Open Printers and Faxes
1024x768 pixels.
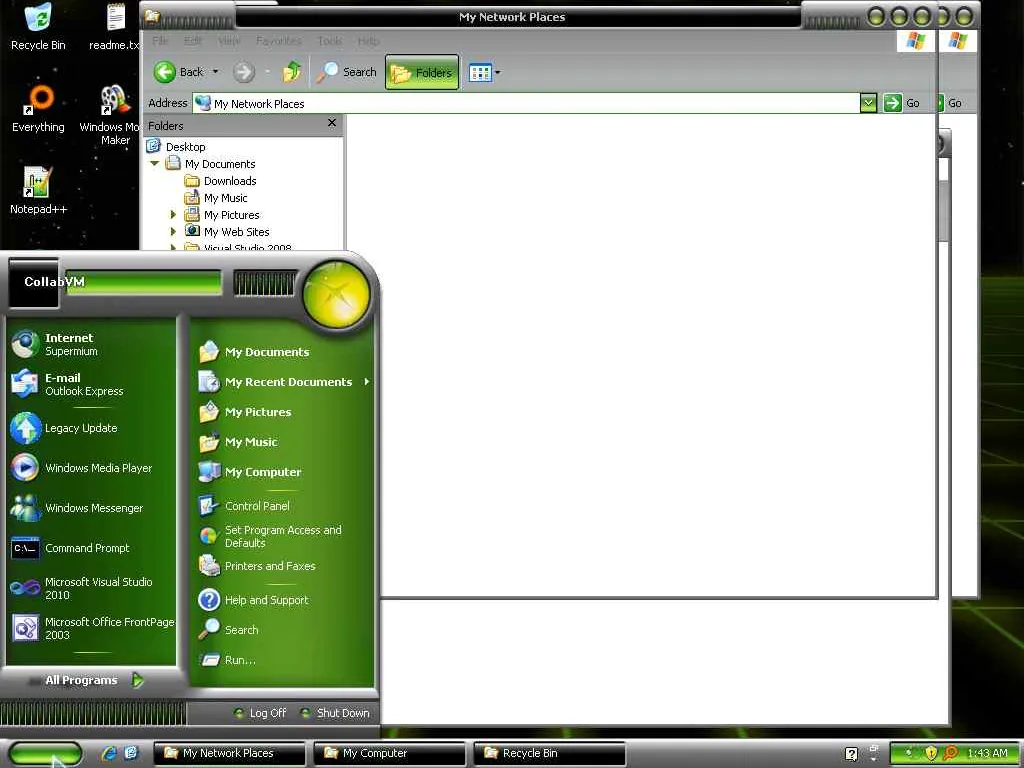tap(283, 566)
